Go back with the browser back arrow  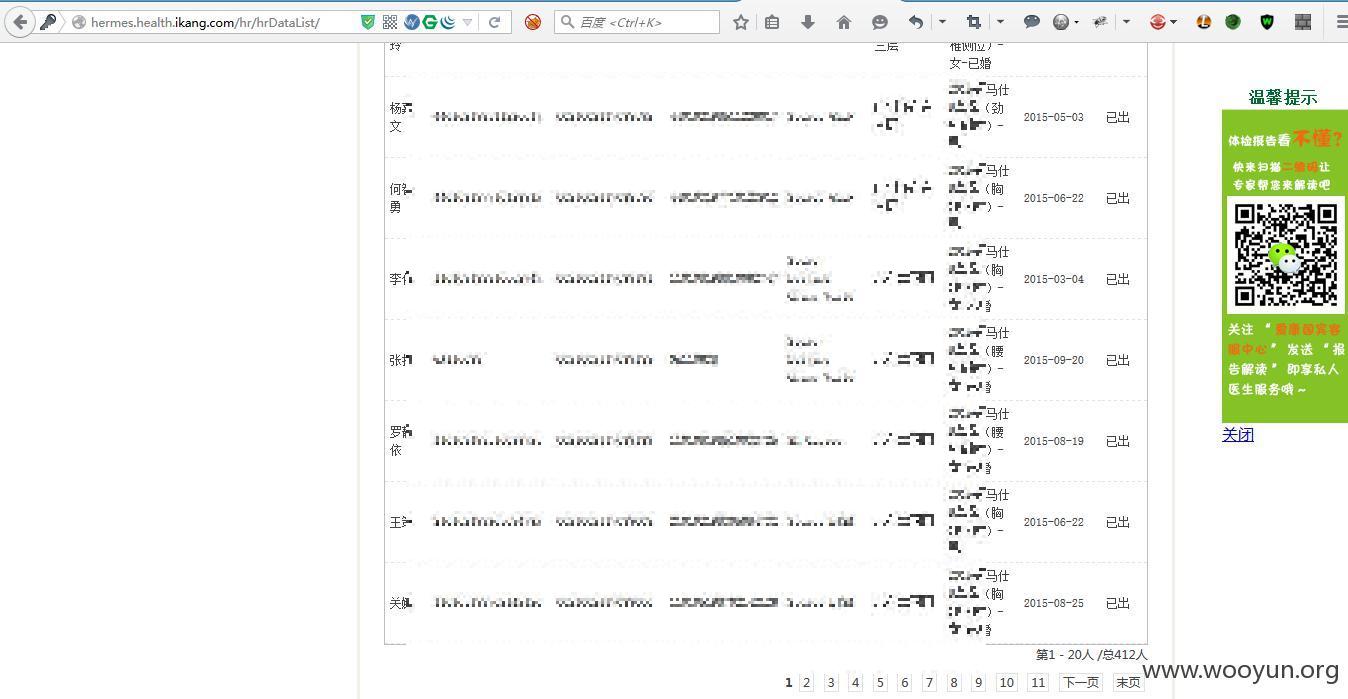(20, 21)
